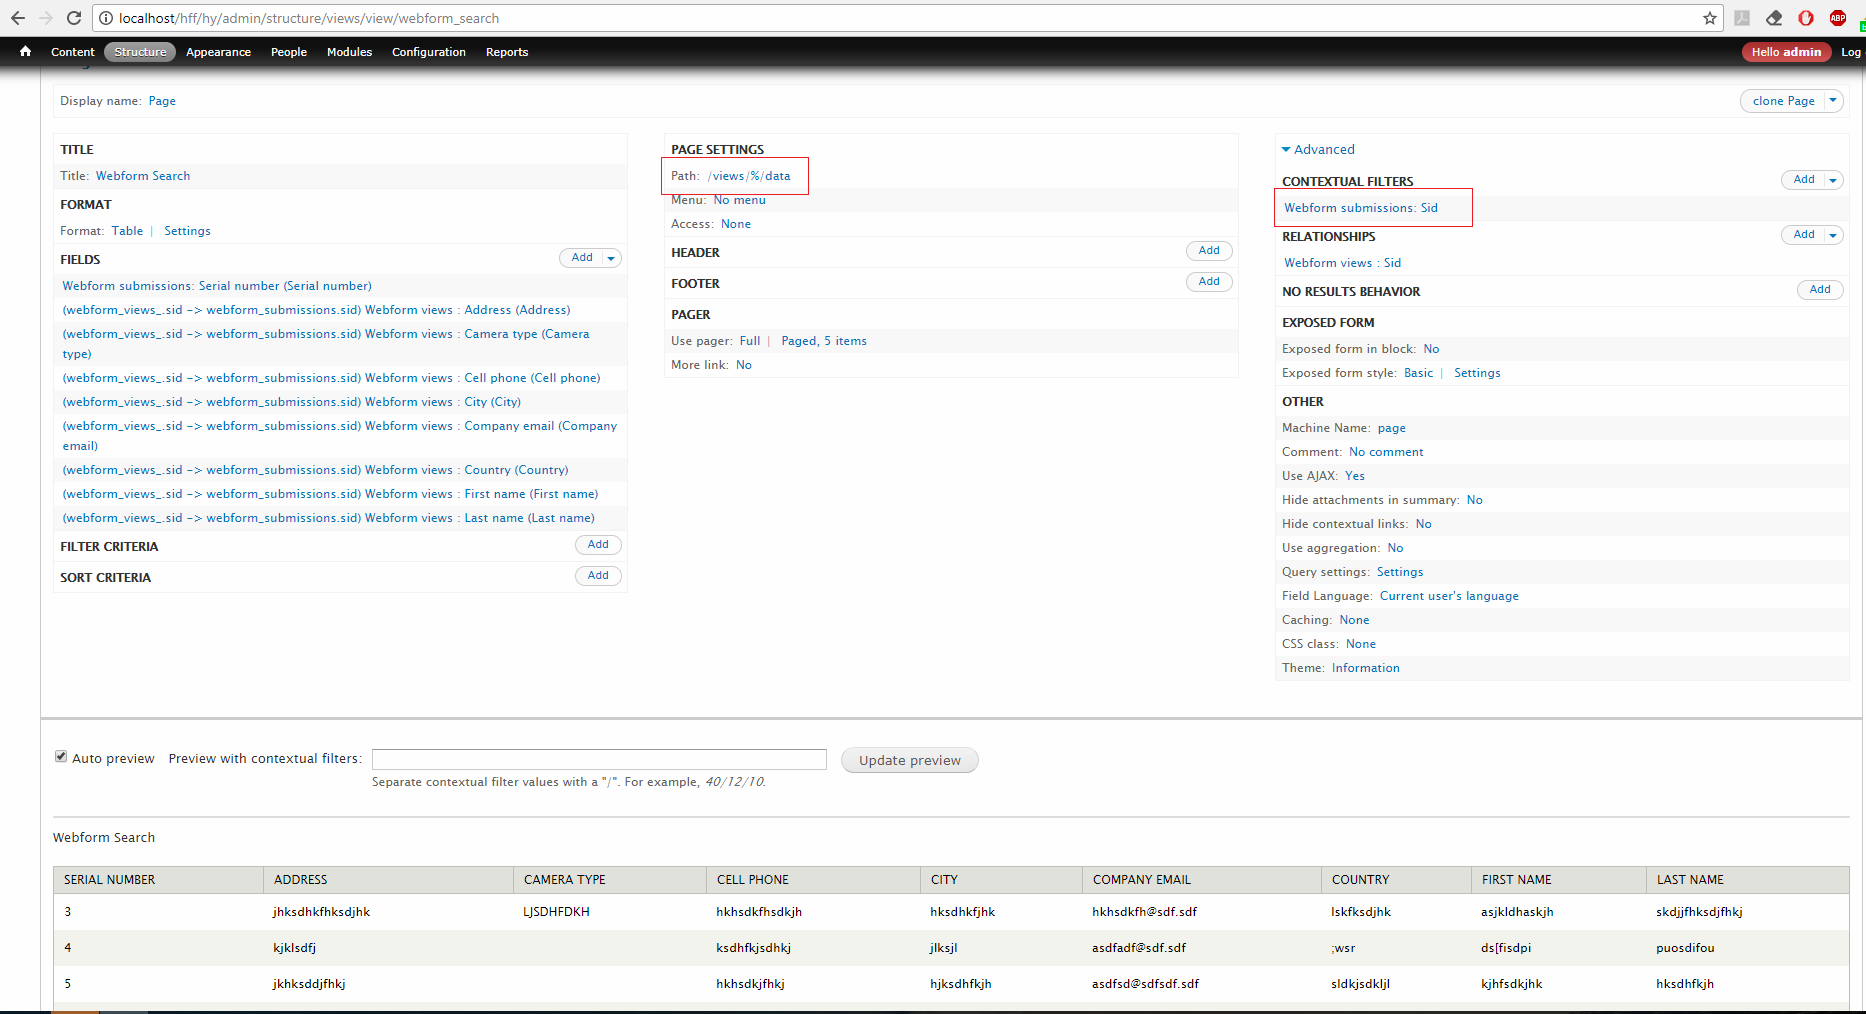This screenshot has width=1866, height=1014.
Task: Open the Structure admin menu
Action: pos(140,52)
